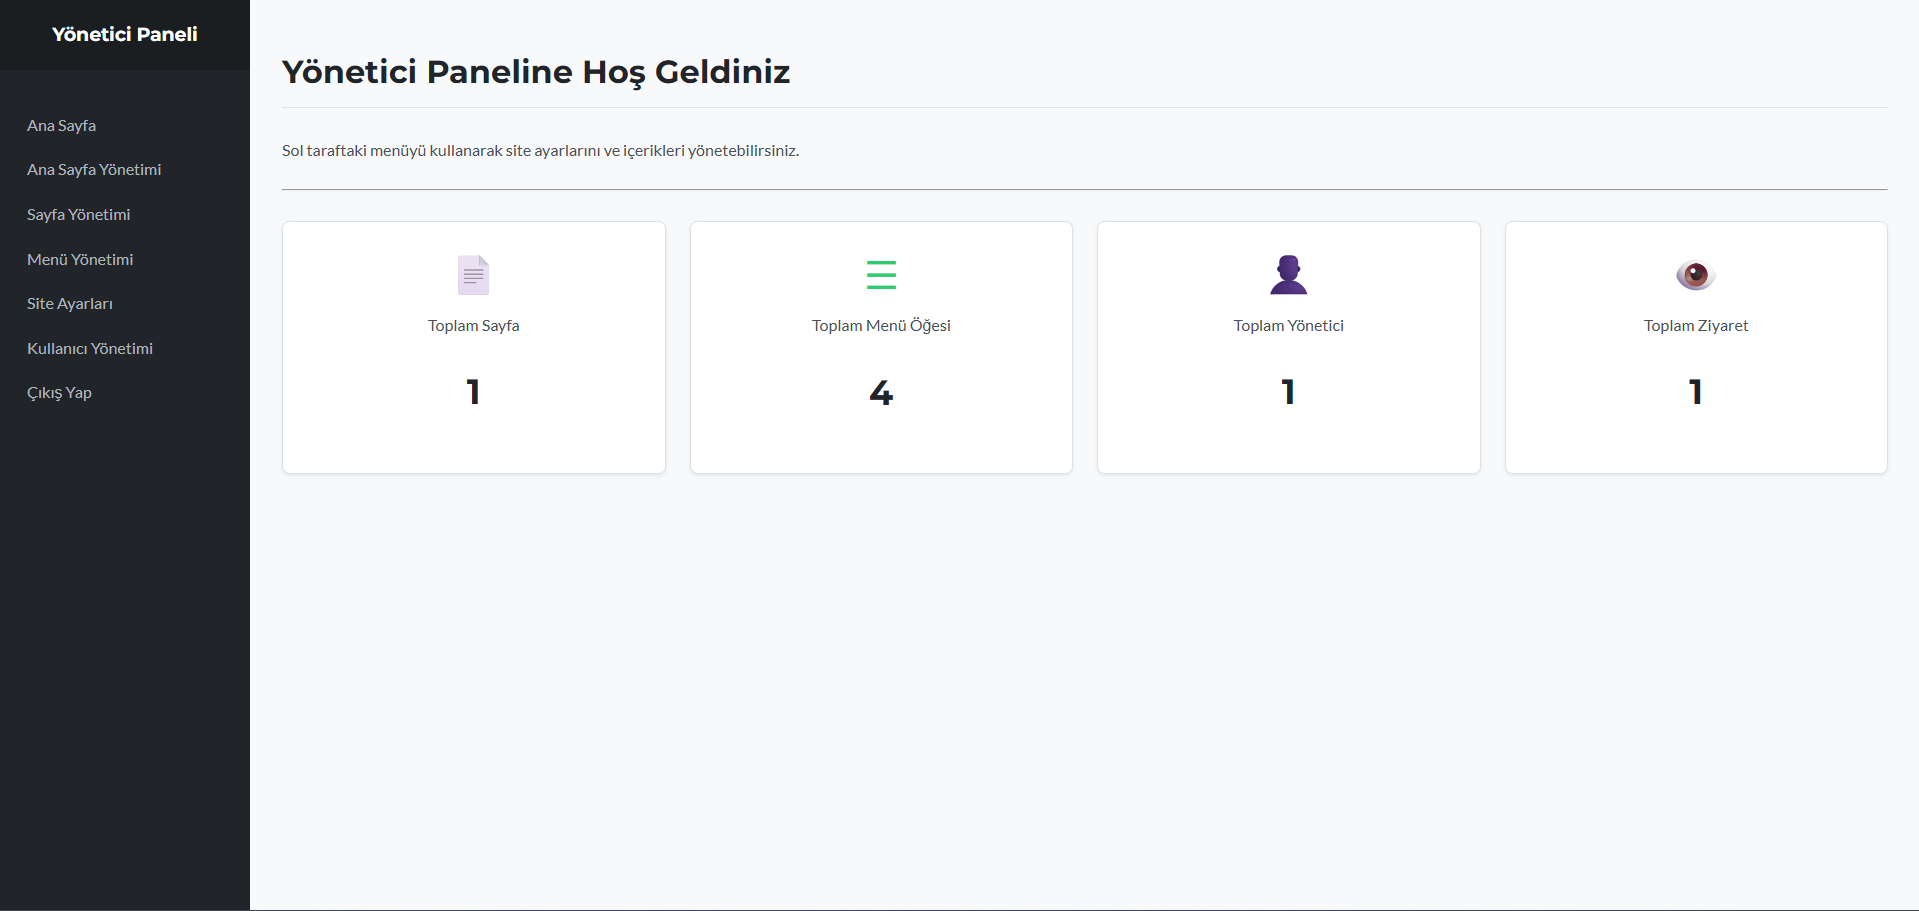Image resolution: width=1919 pixels, height=911 pixels.
Task: Click the menu item count number 4
Action: [881, 392]
